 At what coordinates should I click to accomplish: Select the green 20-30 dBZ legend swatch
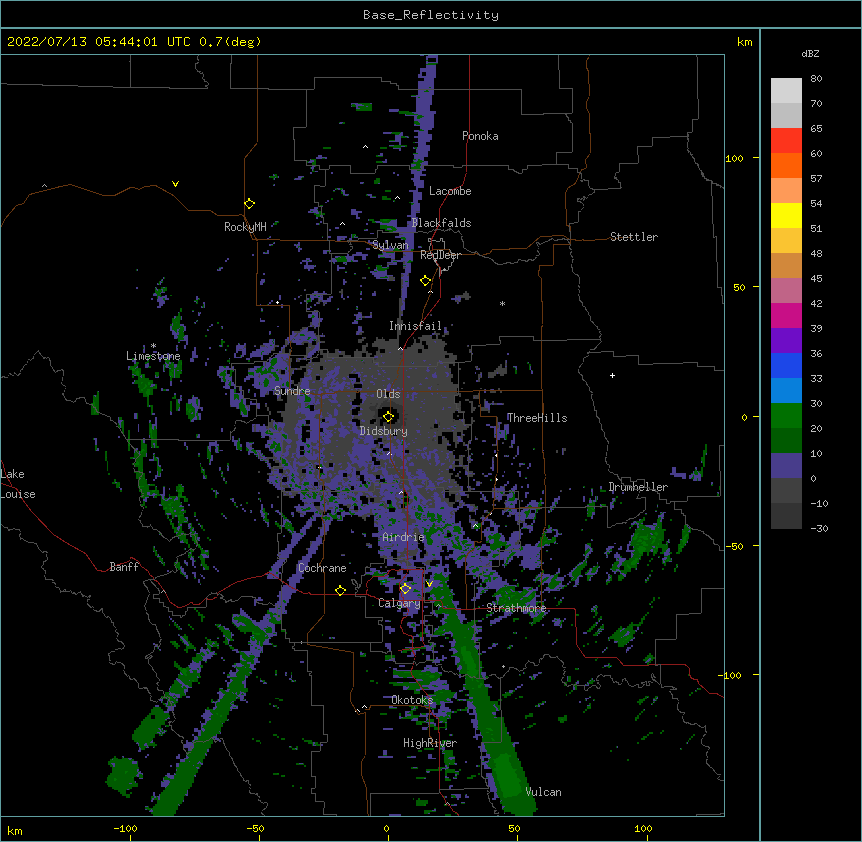tap(786, 416)
